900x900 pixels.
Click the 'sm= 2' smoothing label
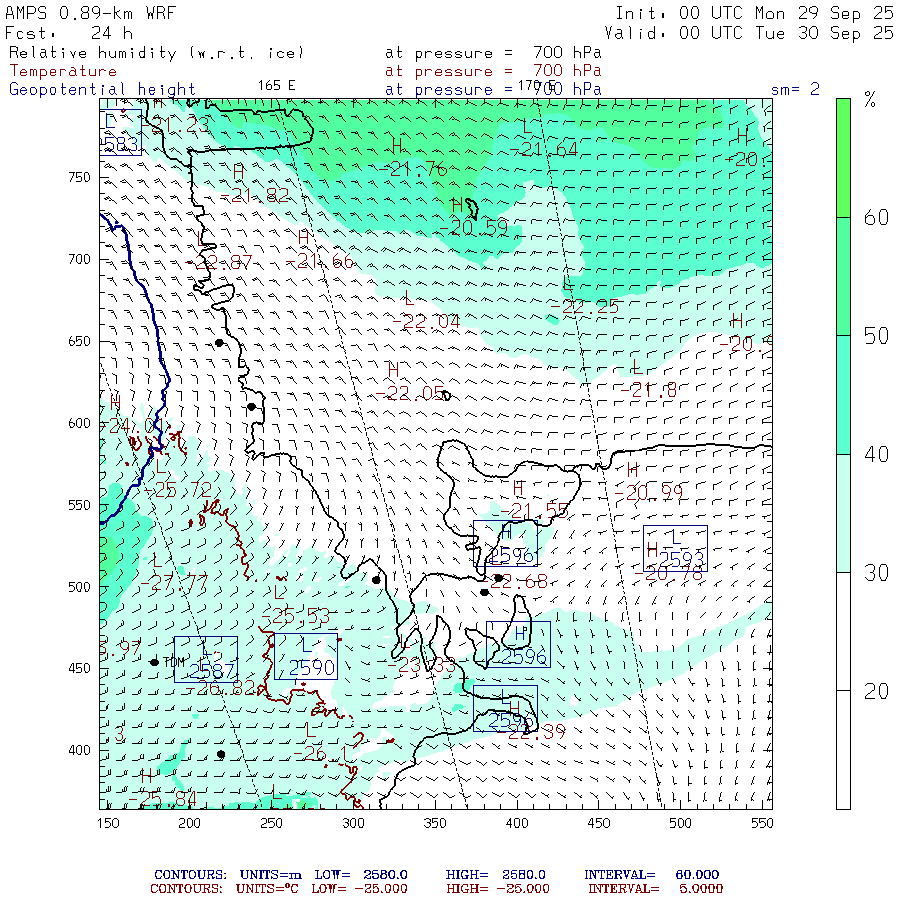point(795,90)
